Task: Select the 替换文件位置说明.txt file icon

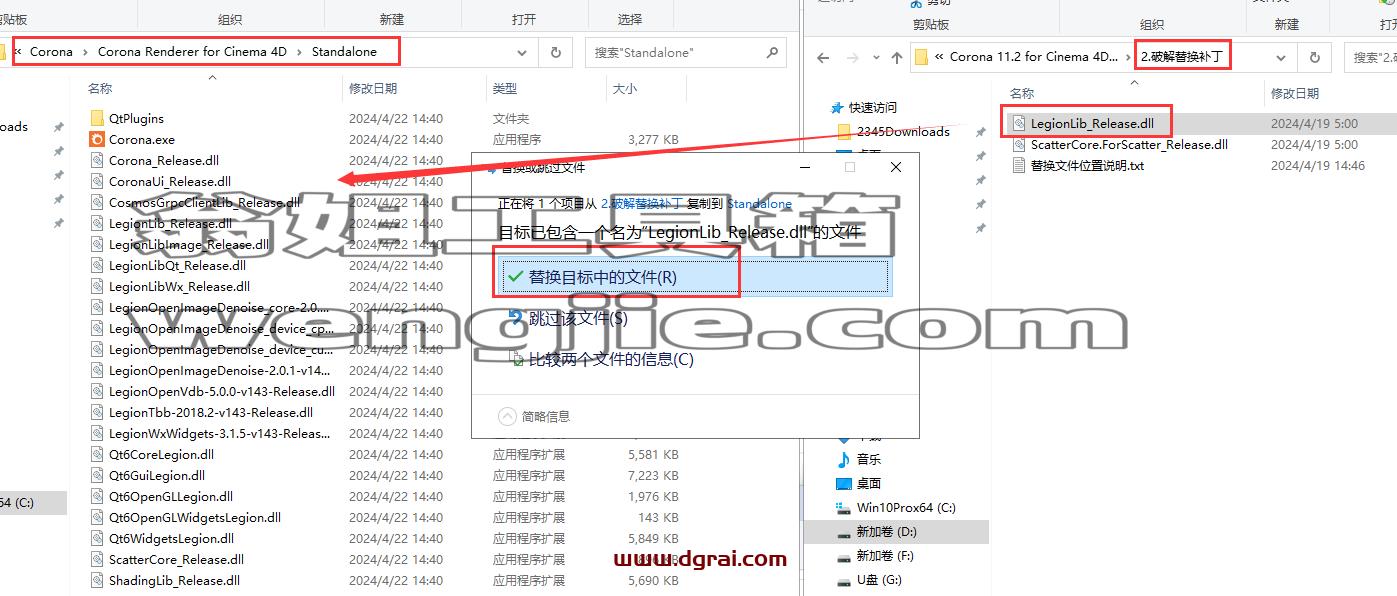Action: click(x=1019, y=165)
